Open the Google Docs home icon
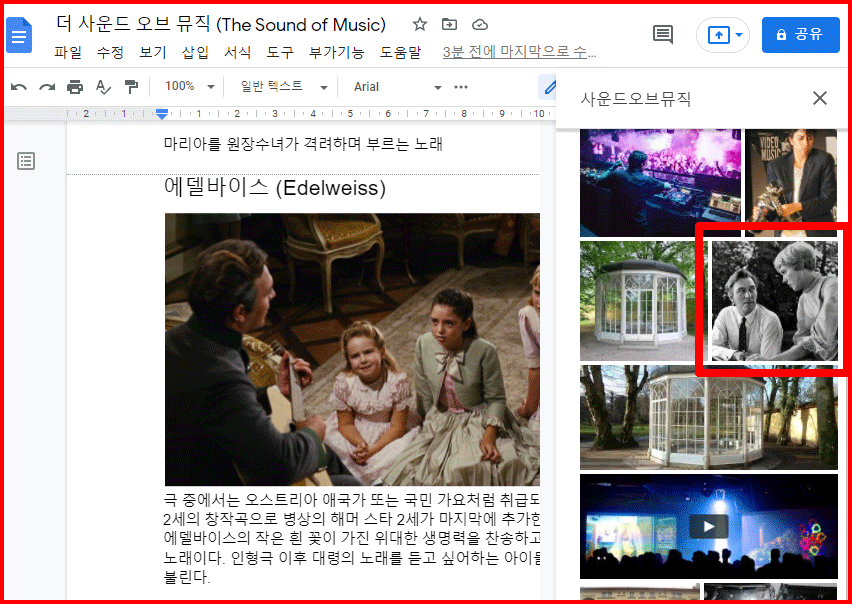This screenshot has height=604, width=852. (x=19, y=35)
